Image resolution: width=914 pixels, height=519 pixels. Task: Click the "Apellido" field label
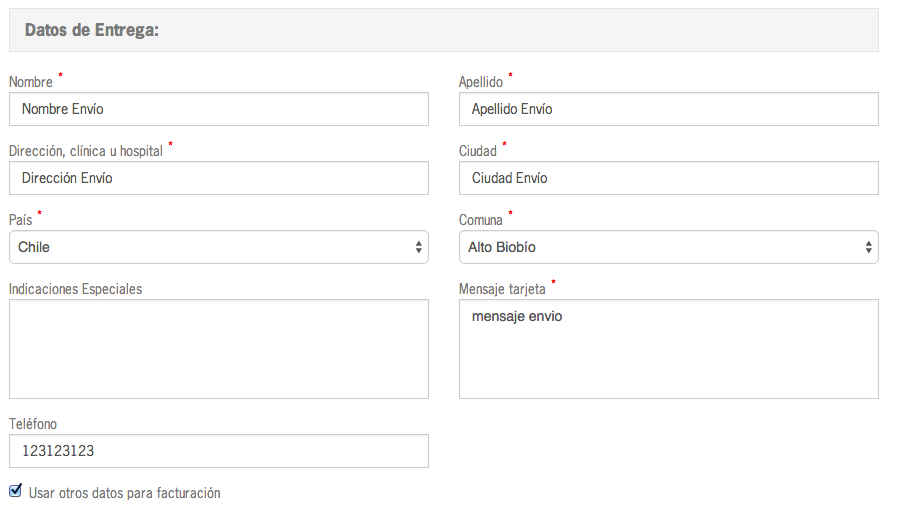[480, 82]
